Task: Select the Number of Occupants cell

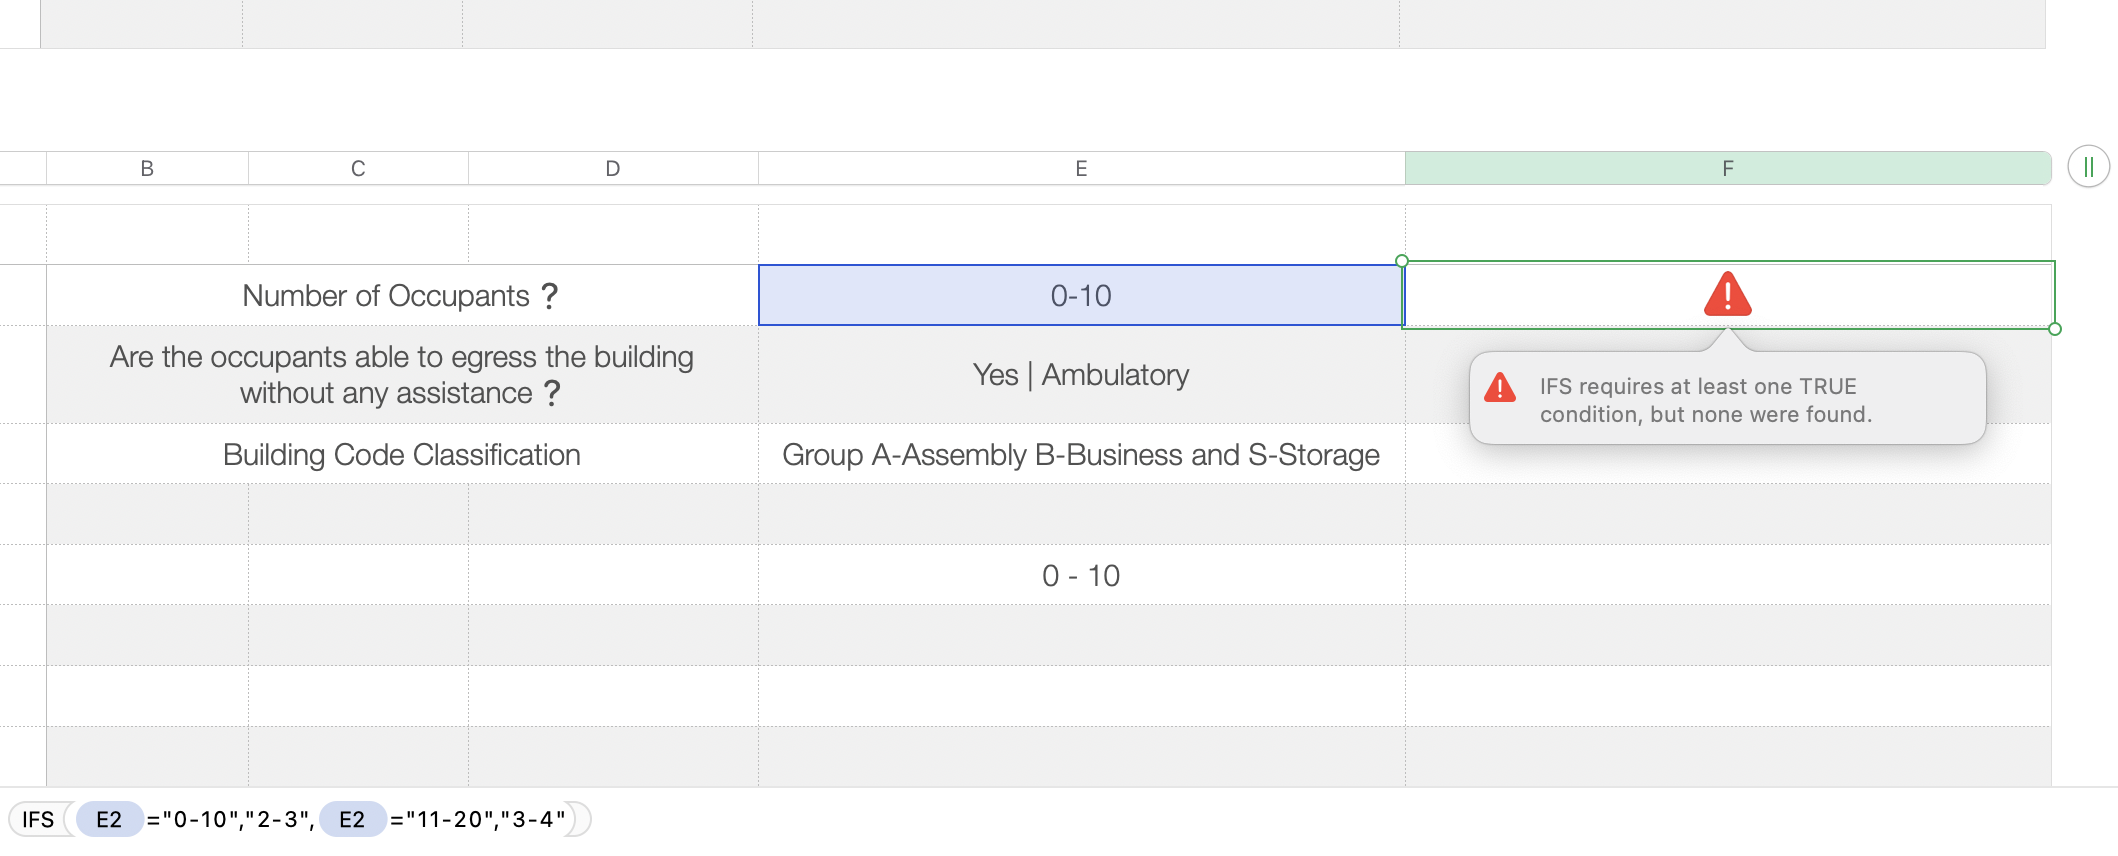Action: 400,296
